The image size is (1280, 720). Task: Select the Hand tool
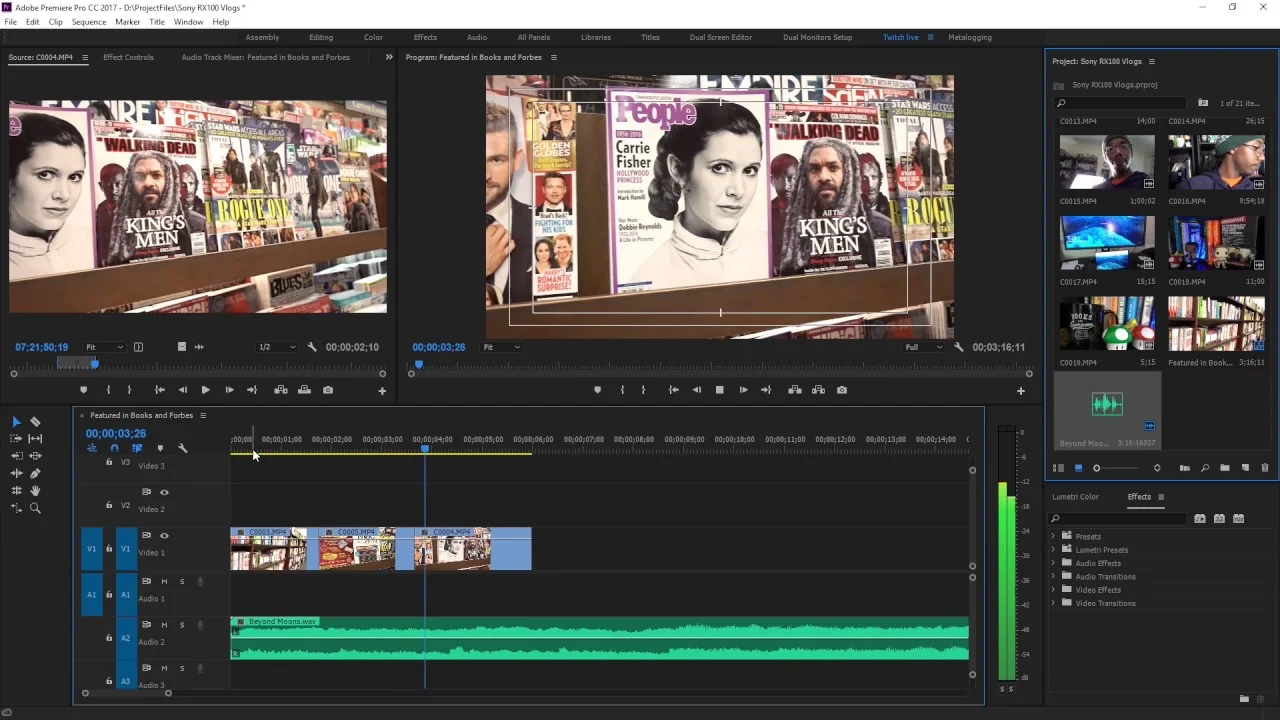(x=35, y=491)
